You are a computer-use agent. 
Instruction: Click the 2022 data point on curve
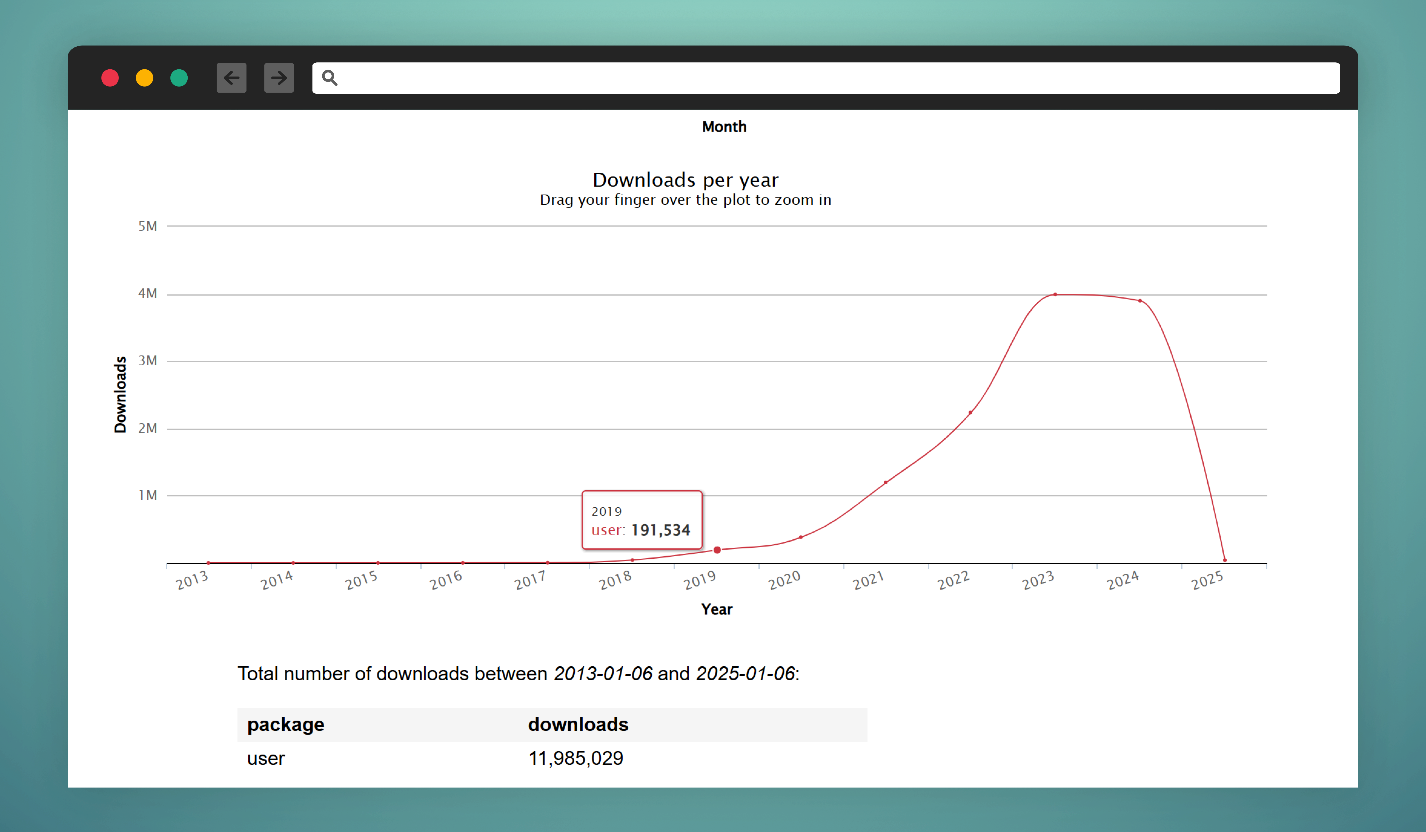coord(970,412)
